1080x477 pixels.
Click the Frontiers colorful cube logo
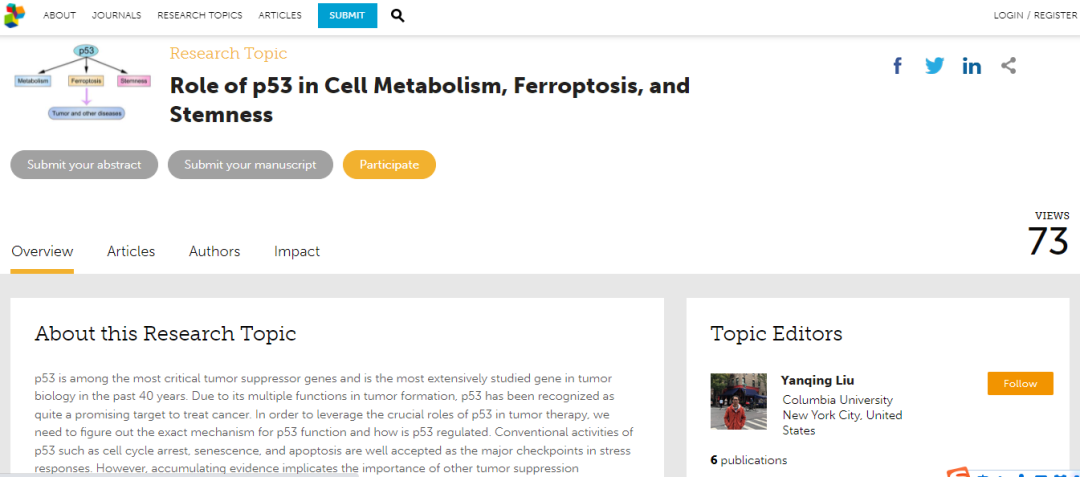[14, 15]
